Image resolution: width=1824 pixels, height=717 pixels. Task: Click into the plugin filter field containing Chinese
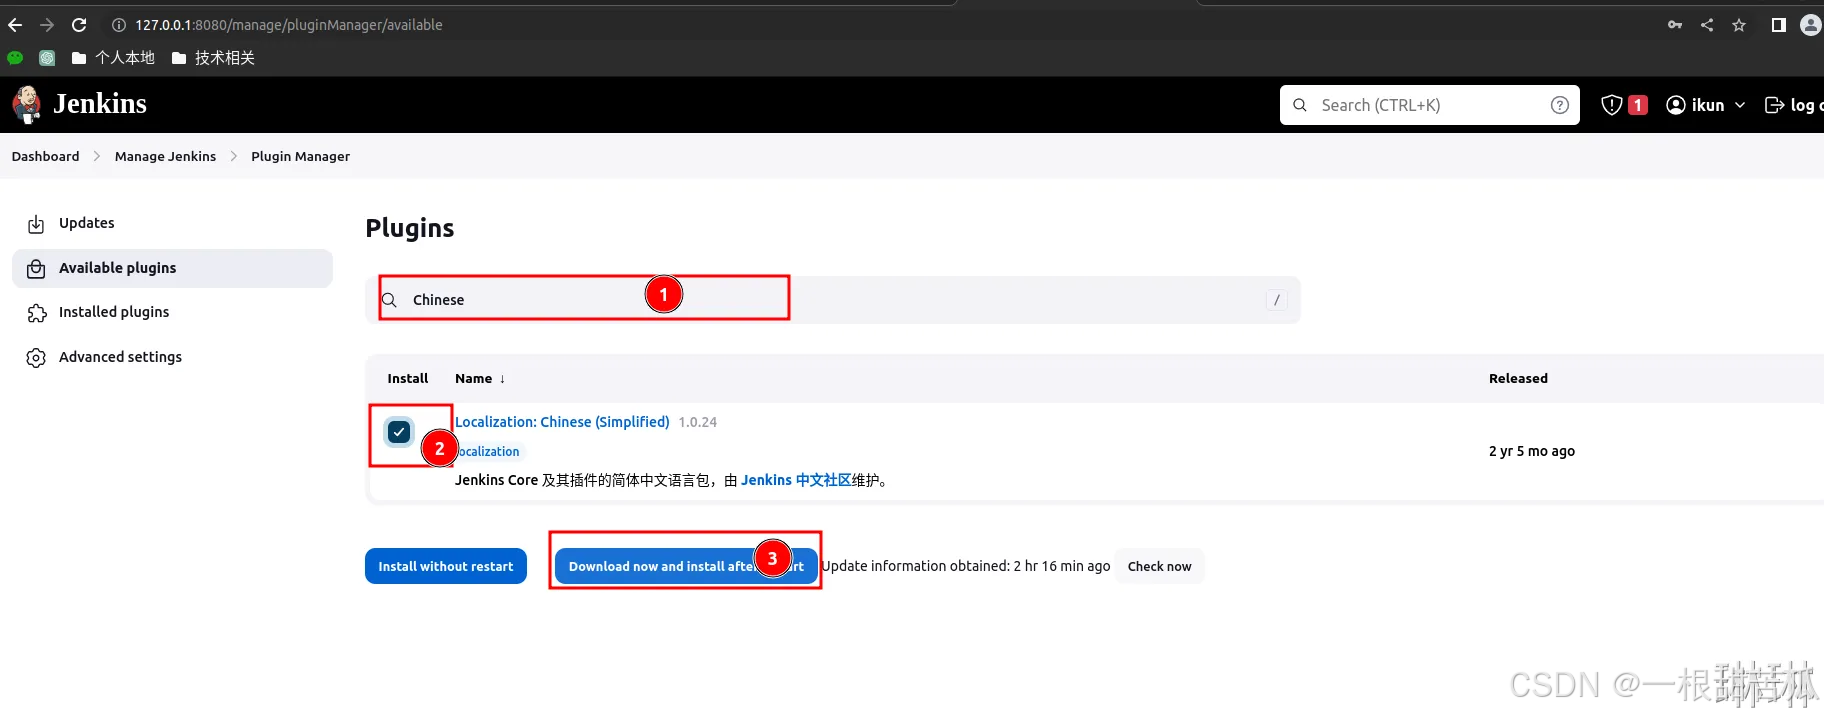click(833, 300)
